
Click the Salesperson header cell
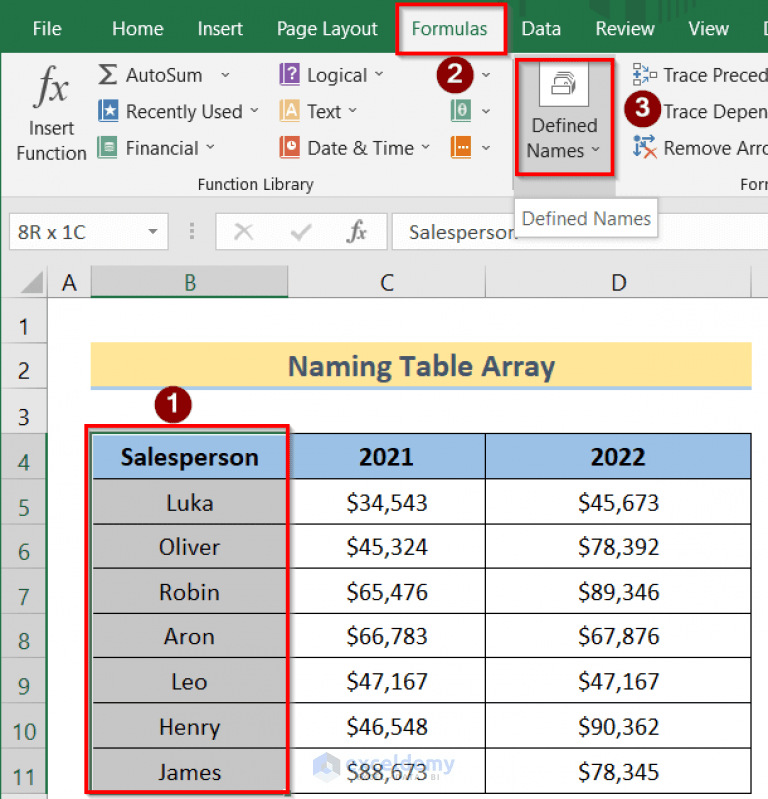[190, 457]
